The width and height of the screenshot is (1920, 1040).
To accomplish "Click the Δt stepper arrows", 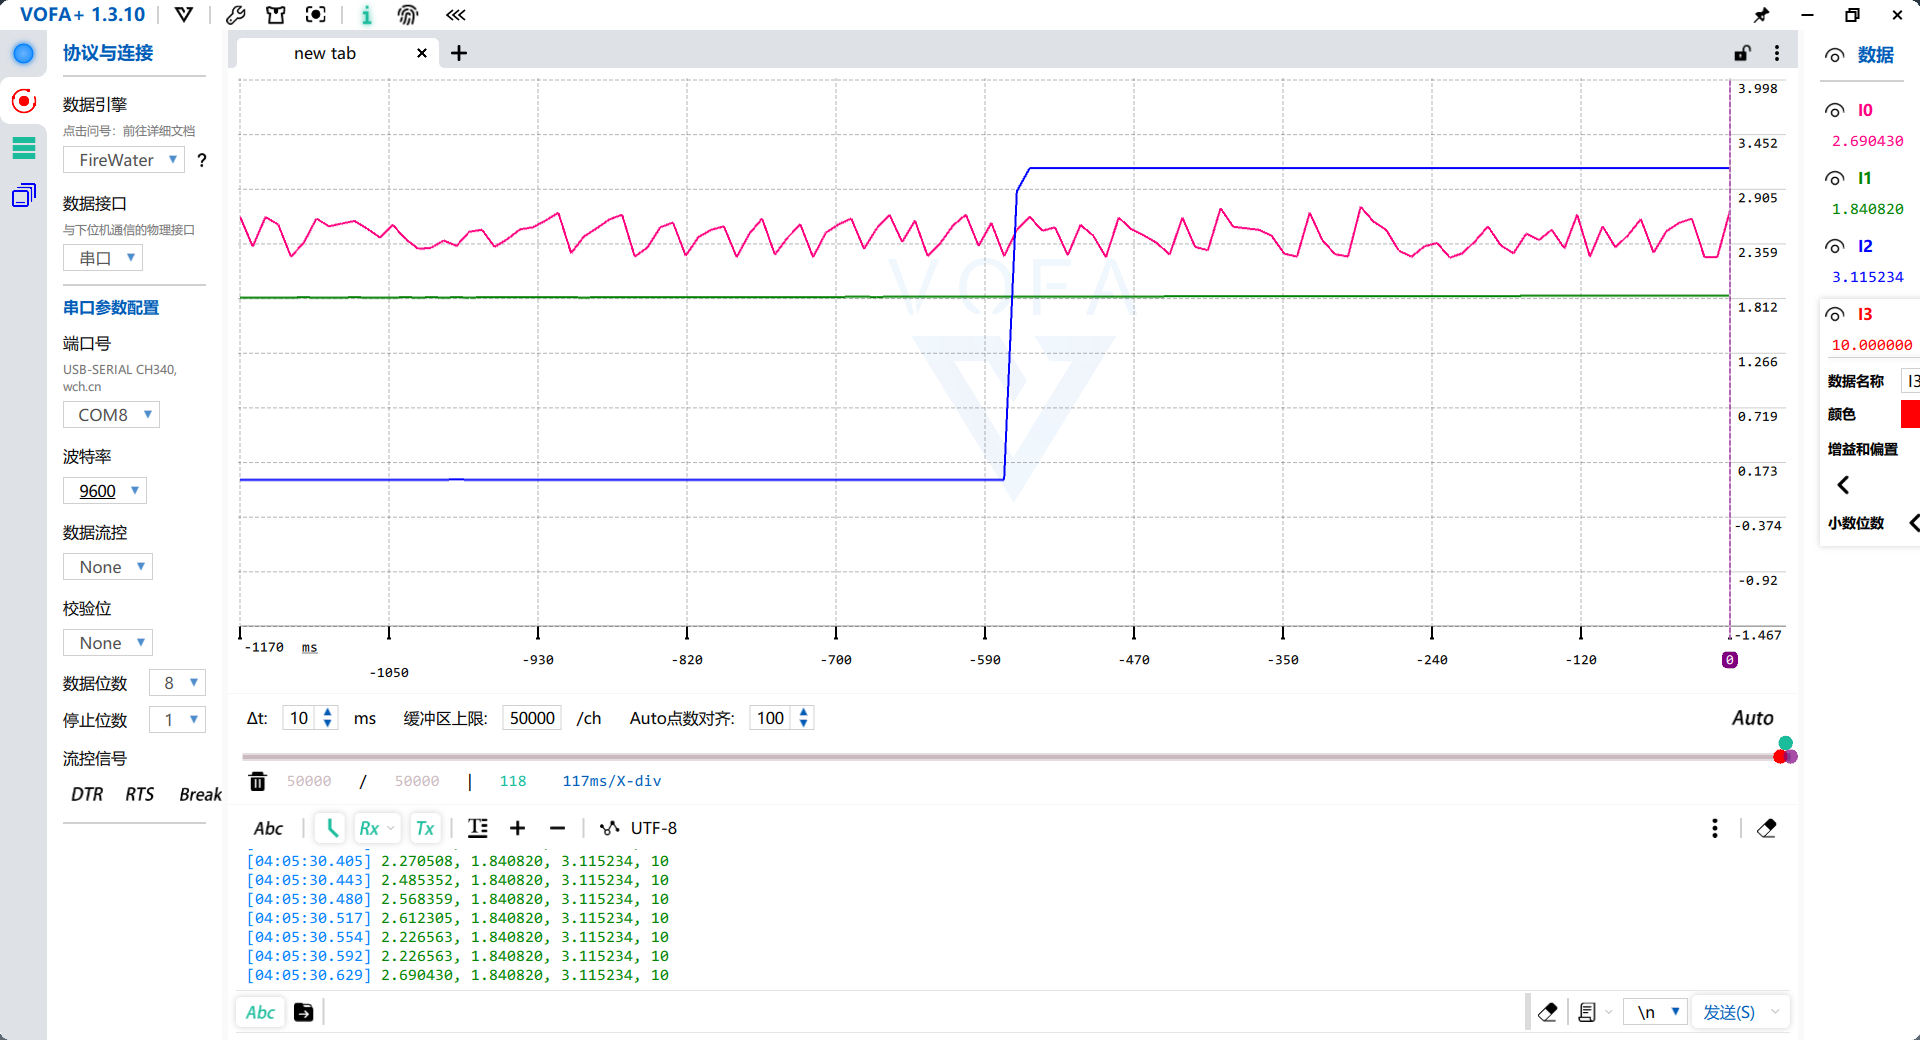I will [328, 718].
